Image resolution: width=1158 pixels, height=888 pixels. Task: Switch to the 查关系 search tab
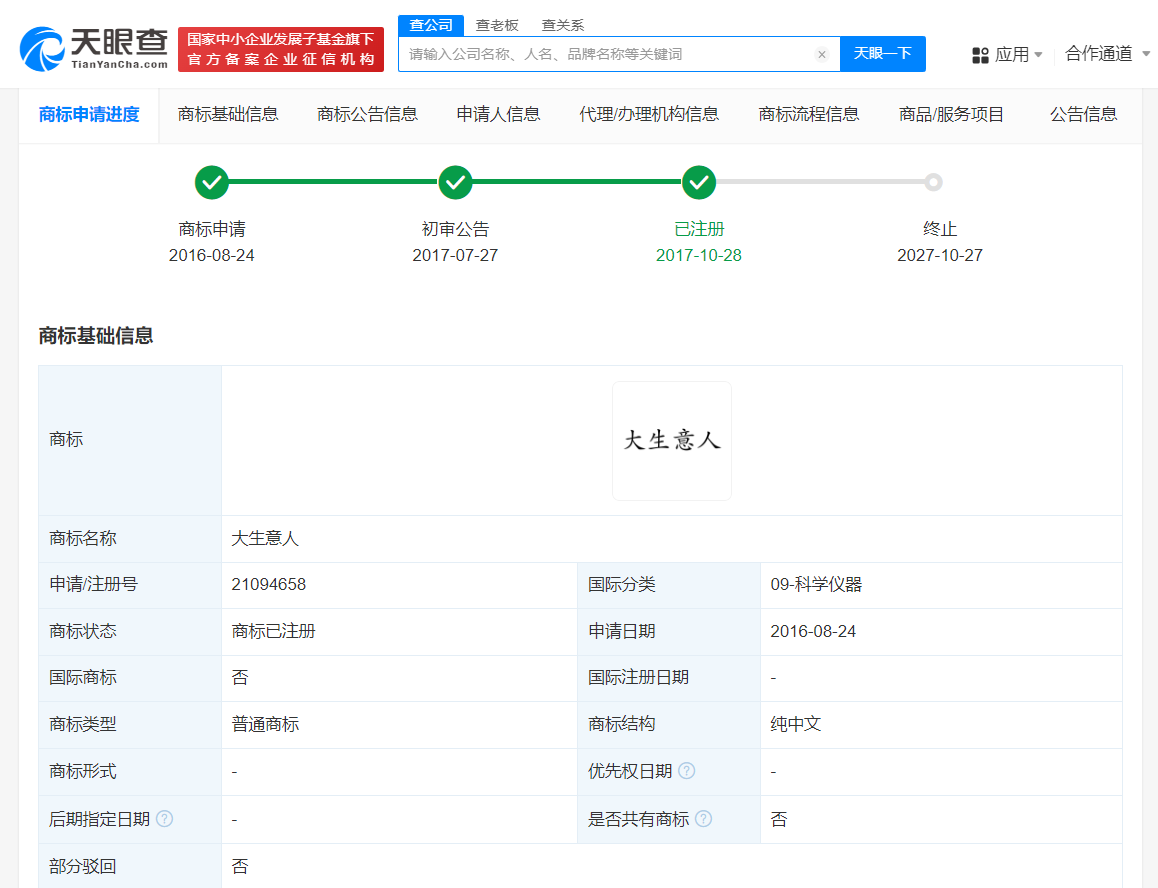[x=563, y=26]
